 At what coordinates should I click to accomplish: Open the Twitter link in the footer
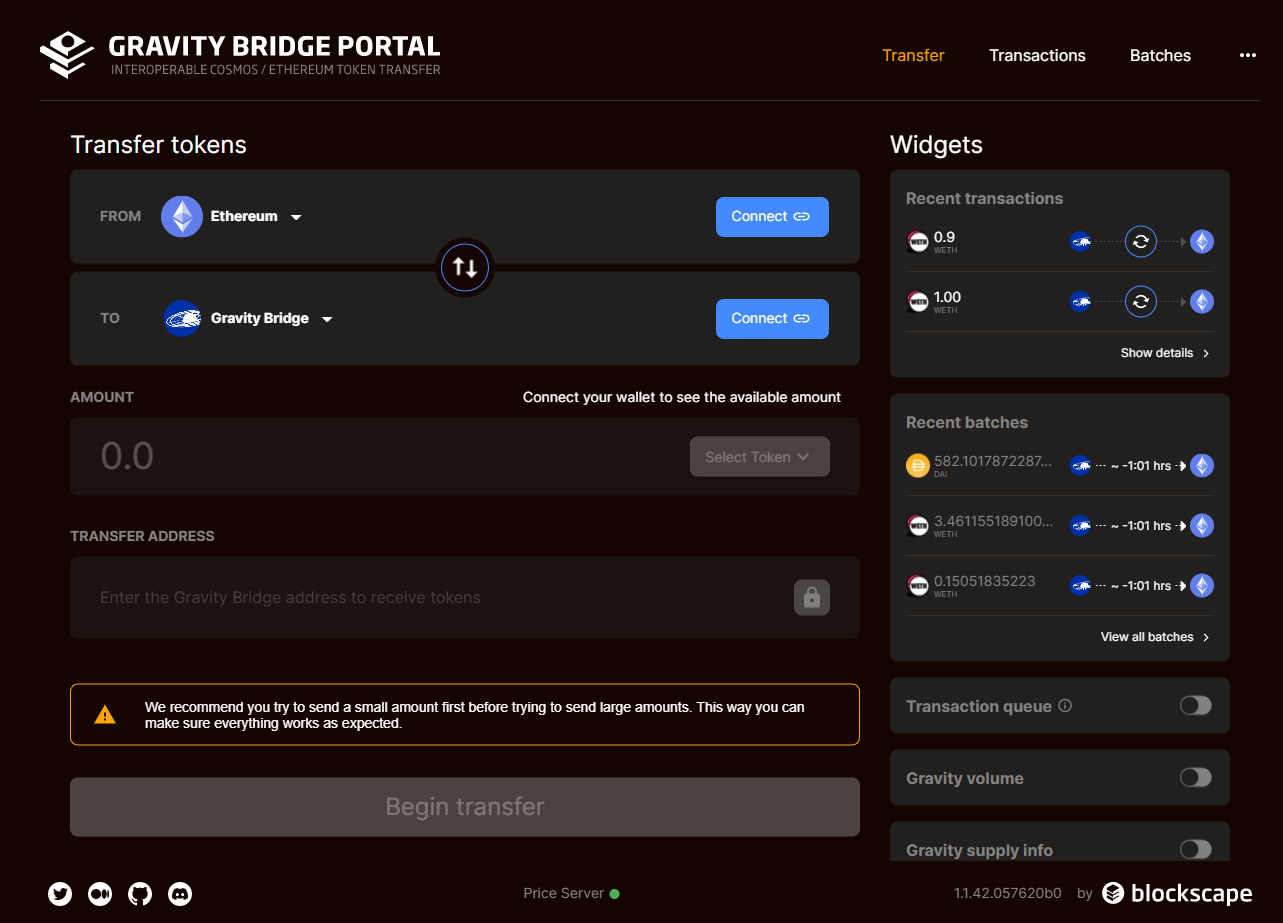click(x=60, y=894)
